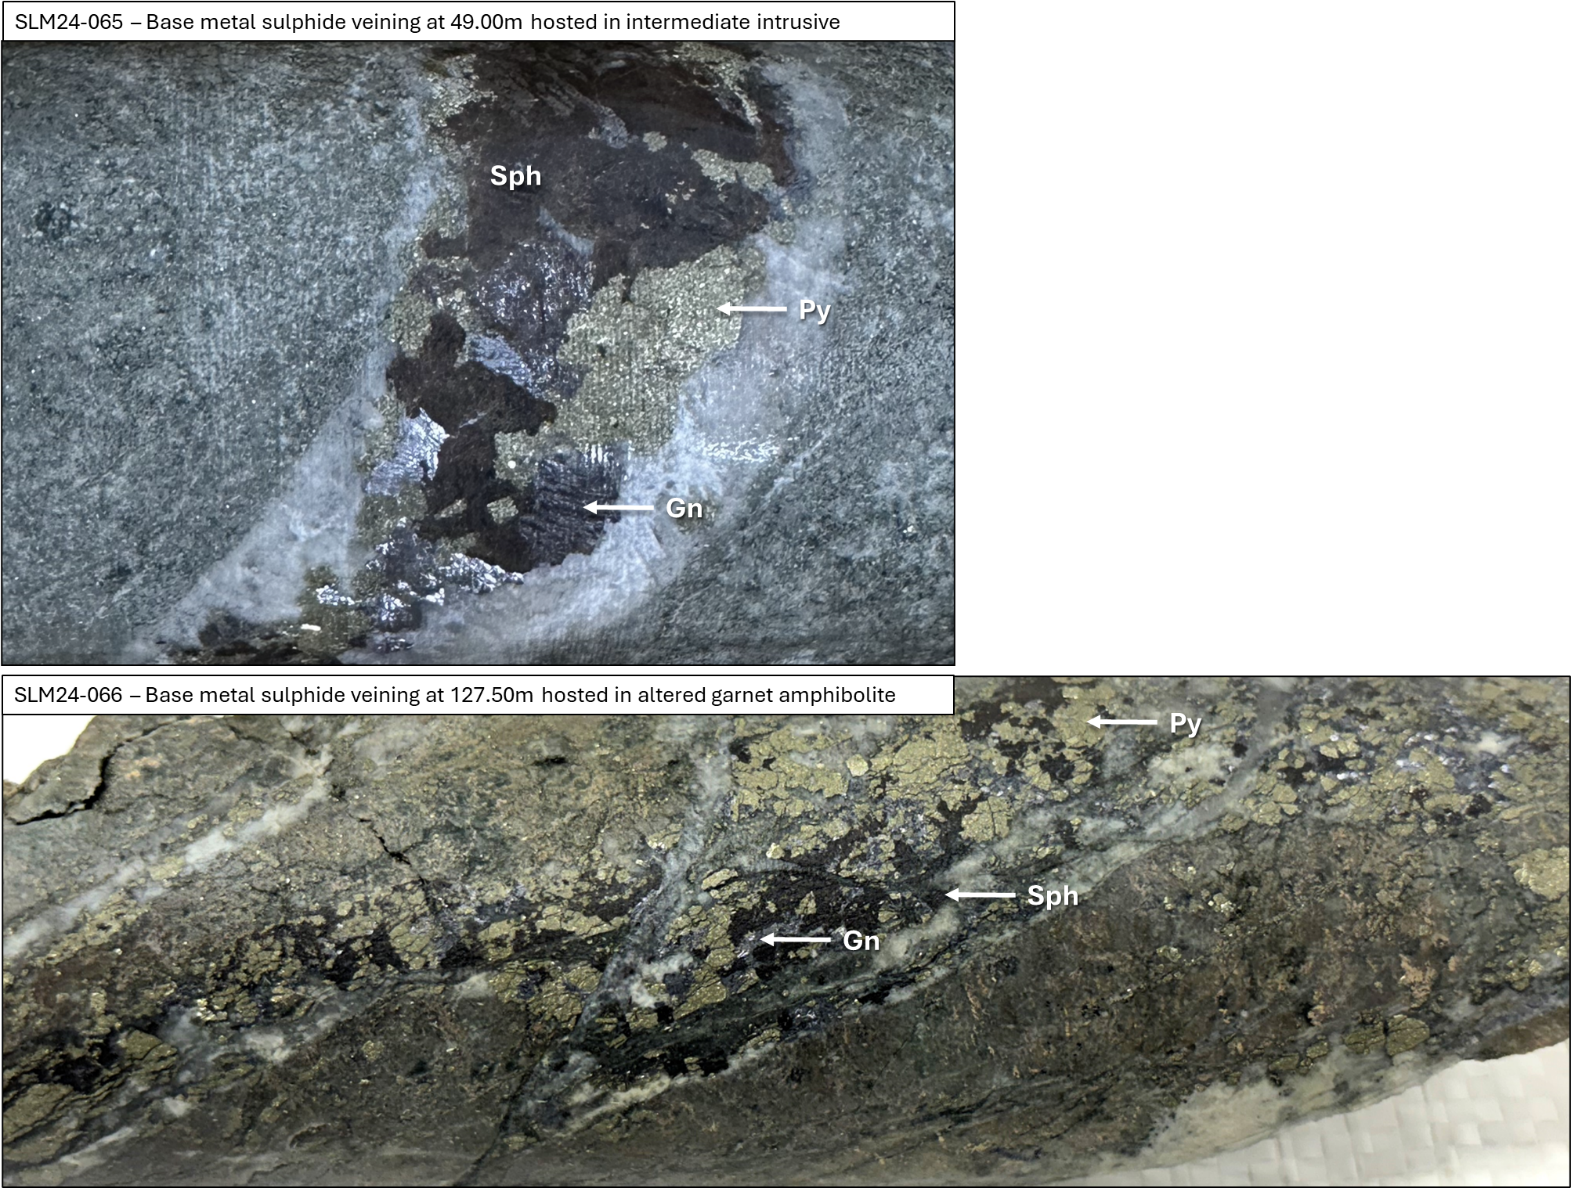Click the Py label in the SLM24-065 photo

(x=814, y=310)
